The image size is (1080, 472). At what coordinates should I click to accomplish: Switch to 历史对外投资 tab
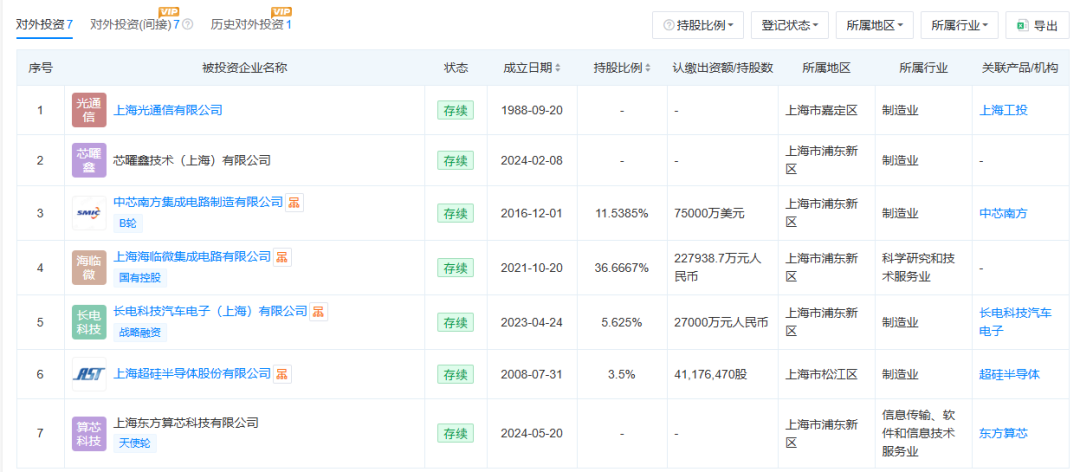click(x=251, y=25)
